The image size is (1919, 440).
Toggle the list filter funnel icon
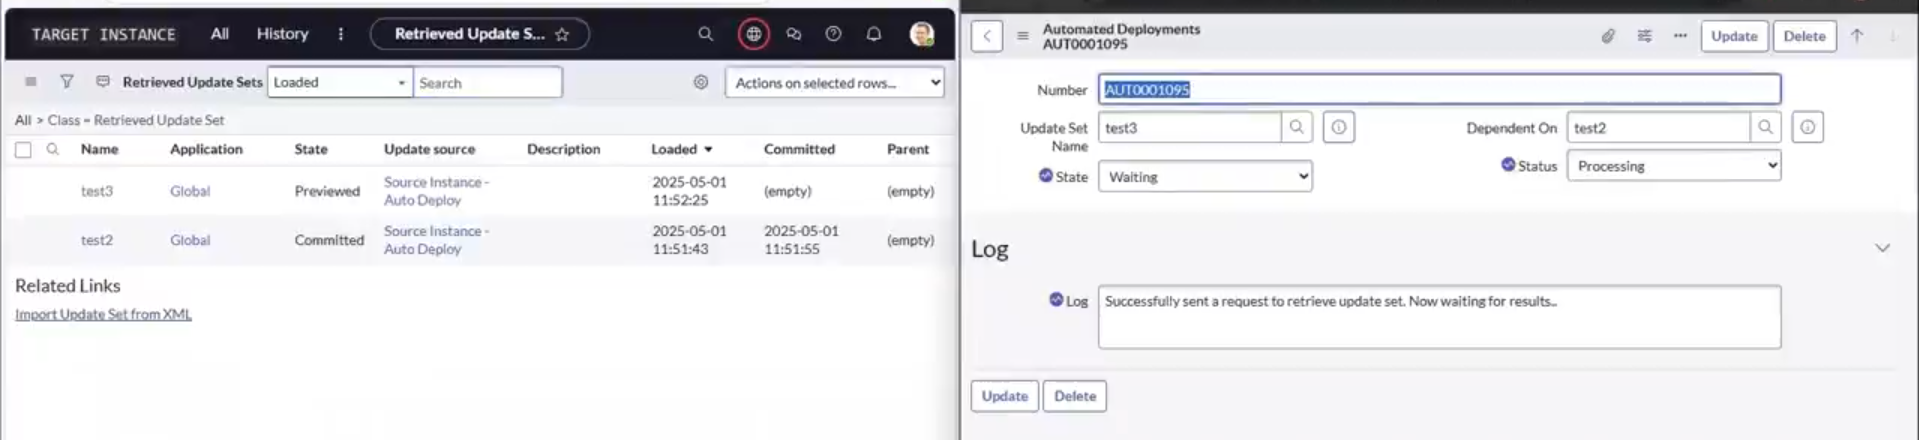coord(66,82)
